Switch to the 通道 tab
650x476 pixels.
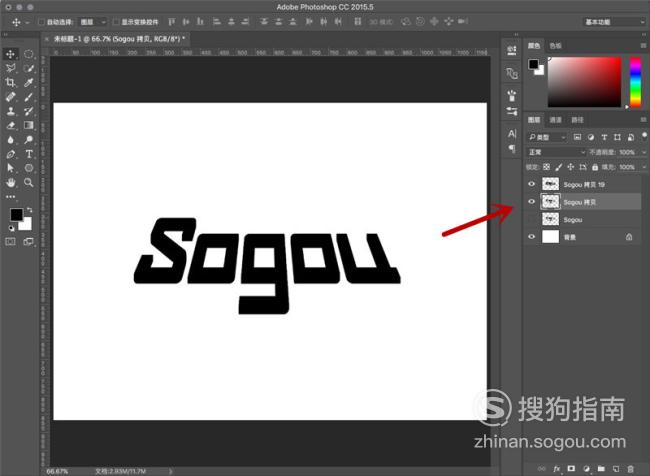555,120
